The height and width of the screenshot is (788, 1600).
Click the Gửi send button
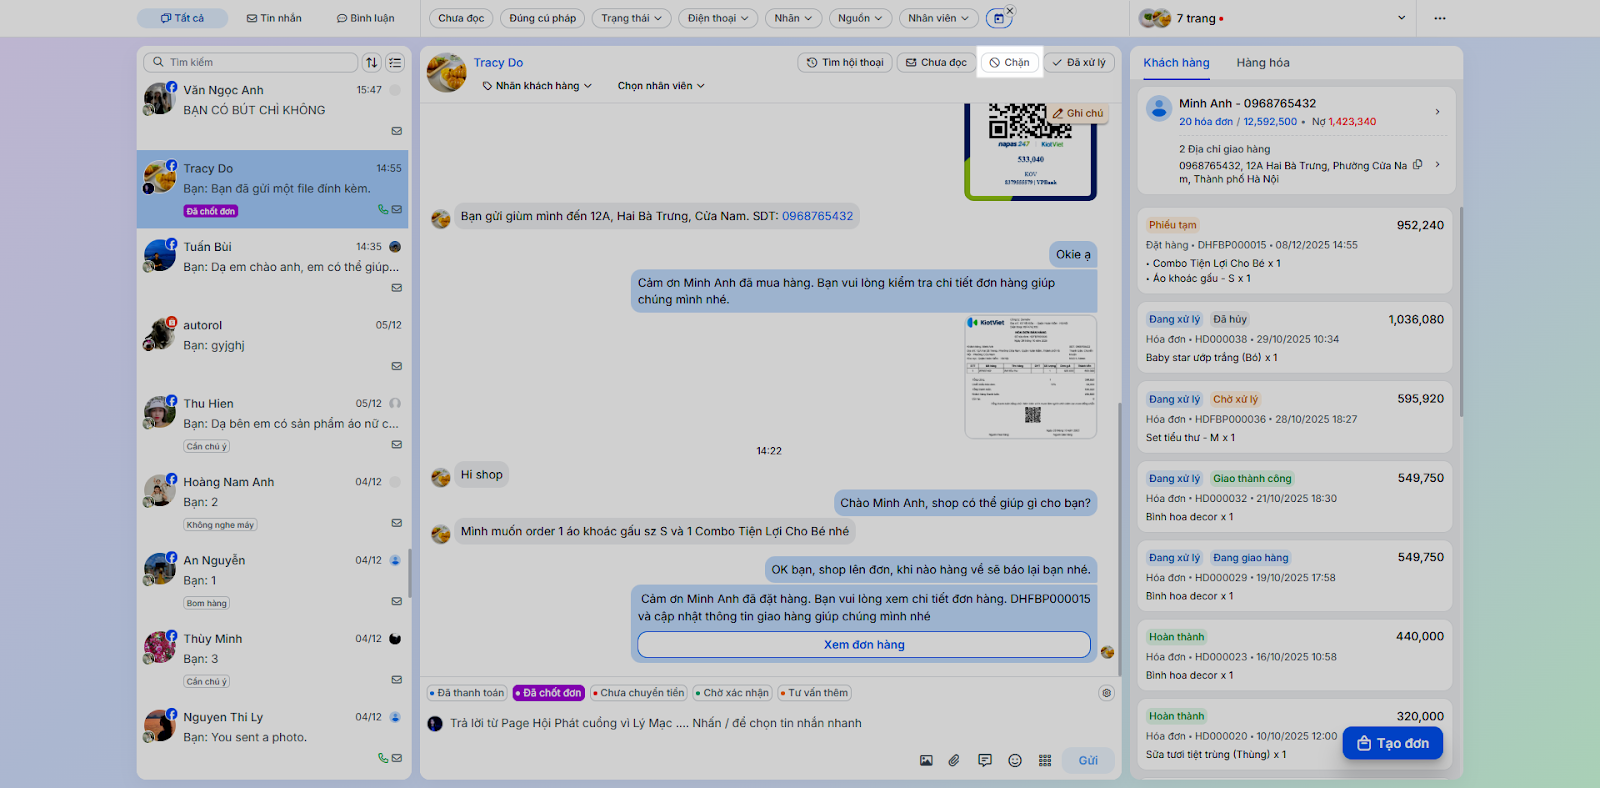click(1088, 761)
